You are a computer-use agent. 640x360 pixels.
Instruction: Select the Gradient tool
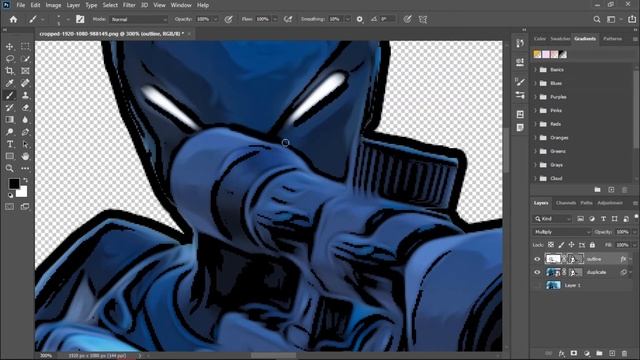tap(9, 120)
